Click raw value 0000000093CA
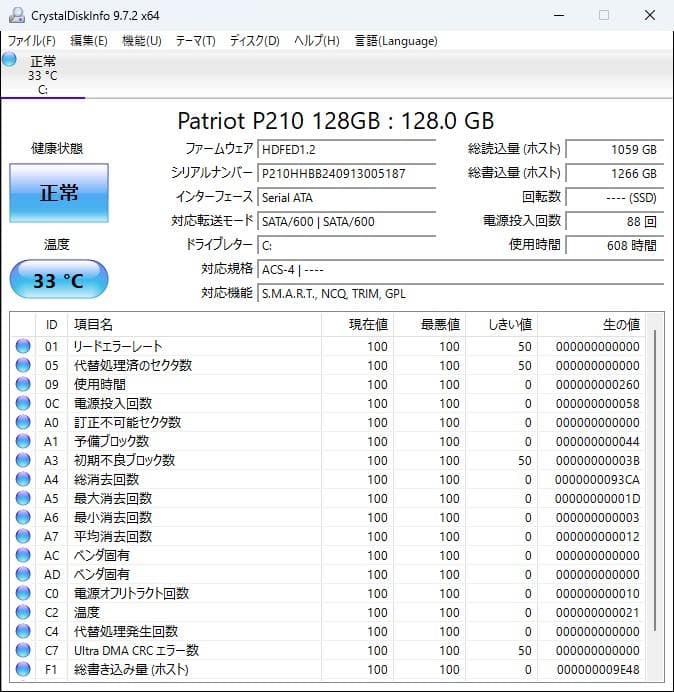Image resolution: width=674 pixels, height=692 pixels. click(597, 479)
